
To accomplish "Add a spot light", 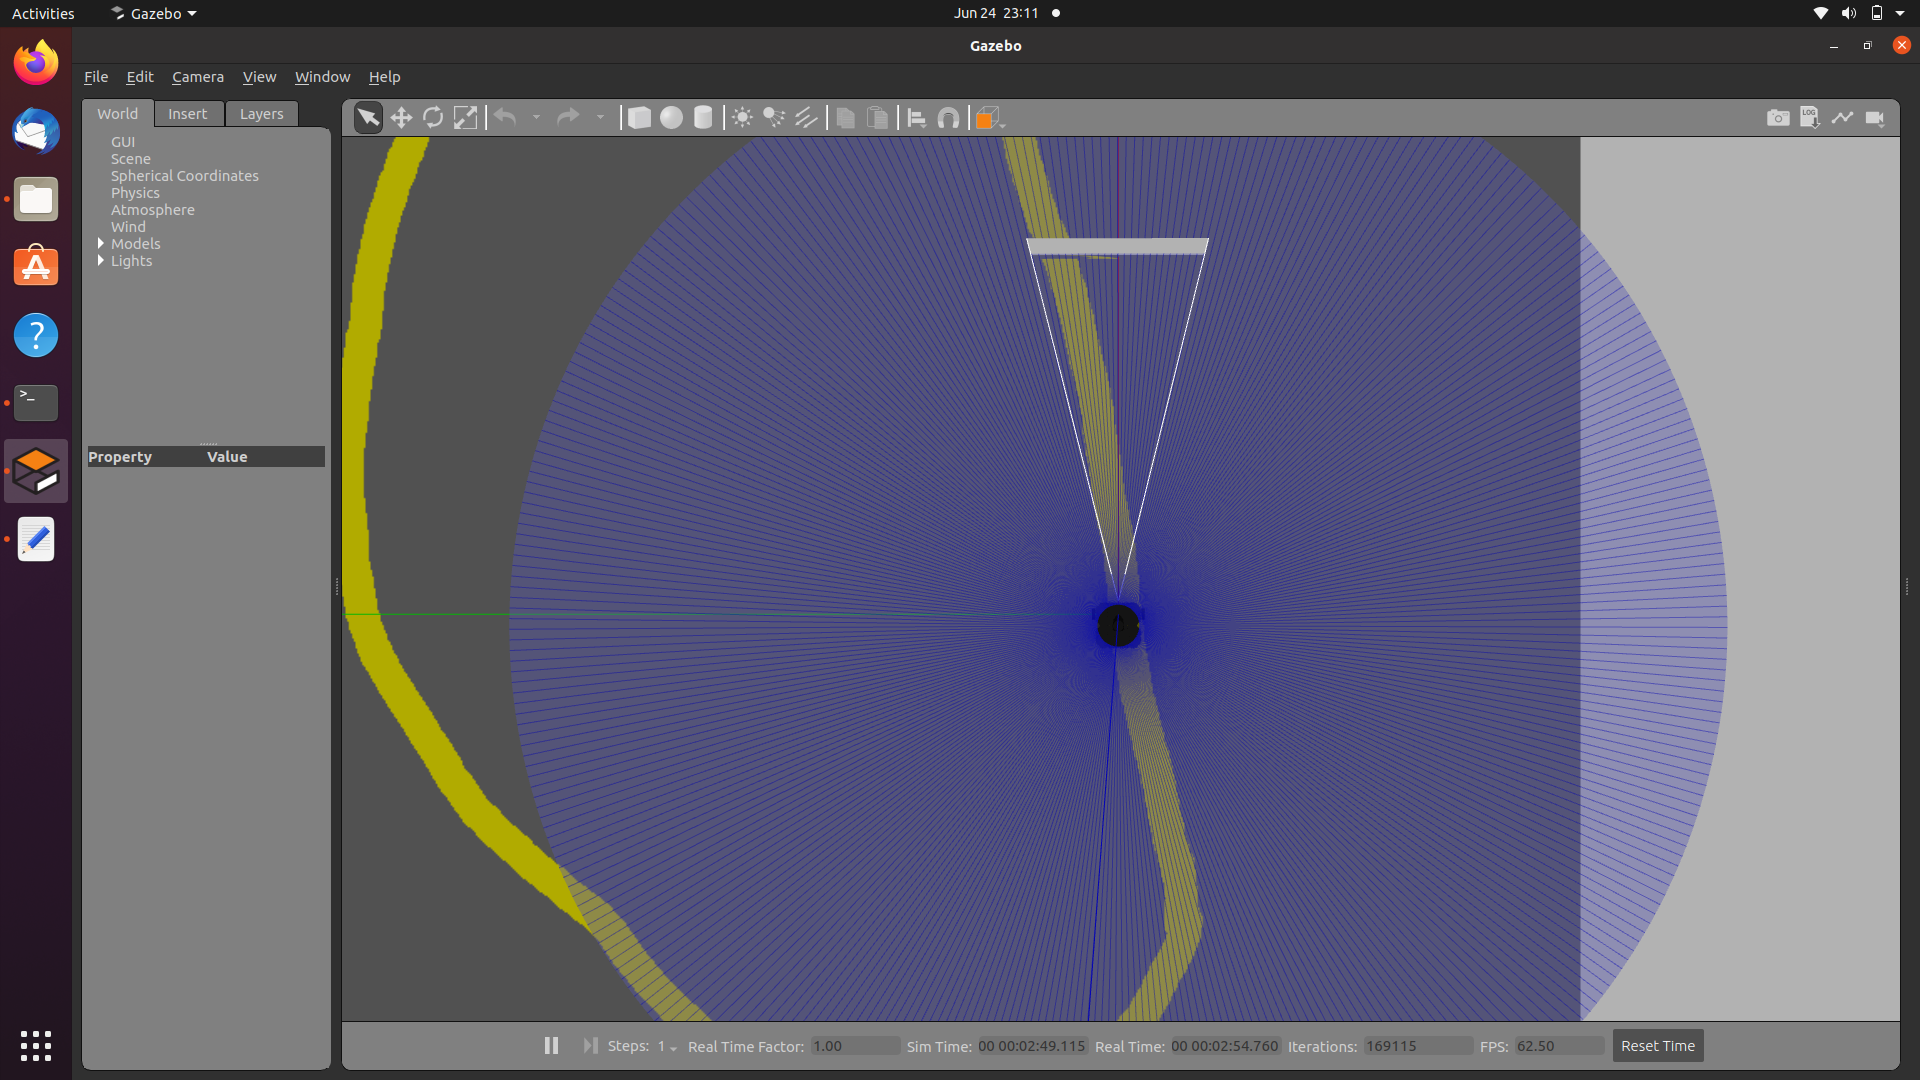I will pyautogui.click(x=774, y=118).
